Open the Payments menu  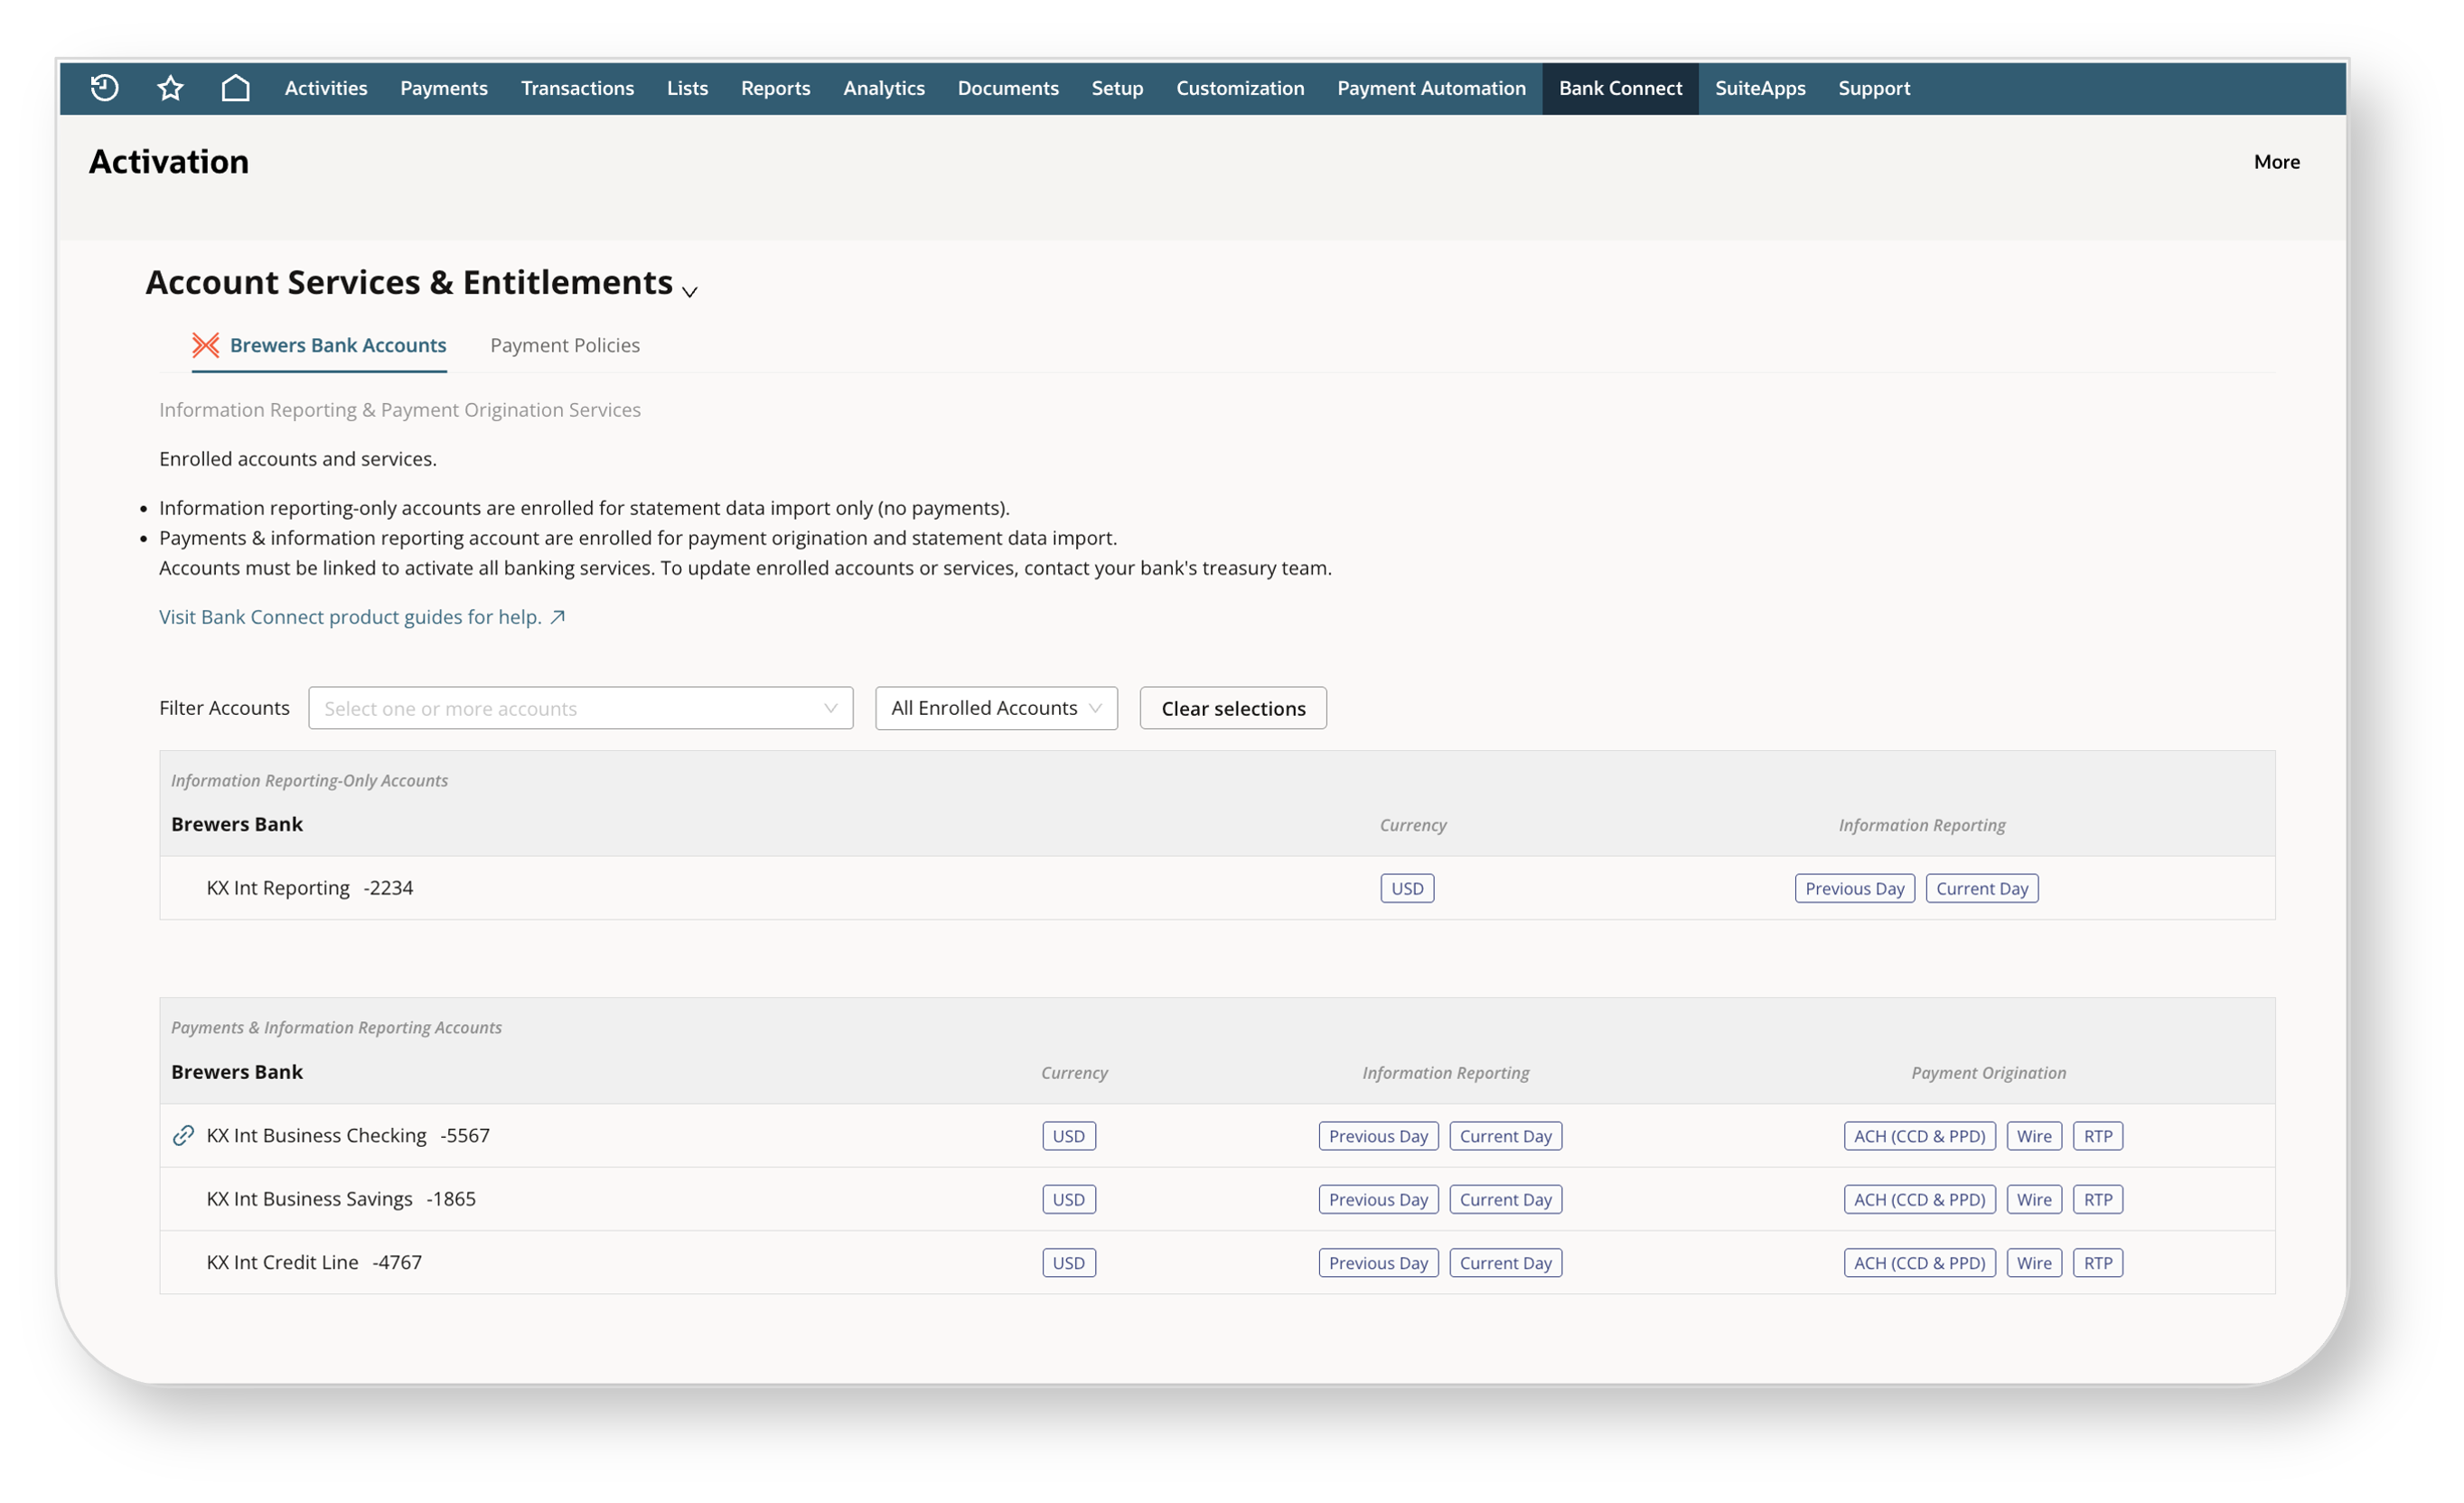pyautogui.click(x=444, y=88)
